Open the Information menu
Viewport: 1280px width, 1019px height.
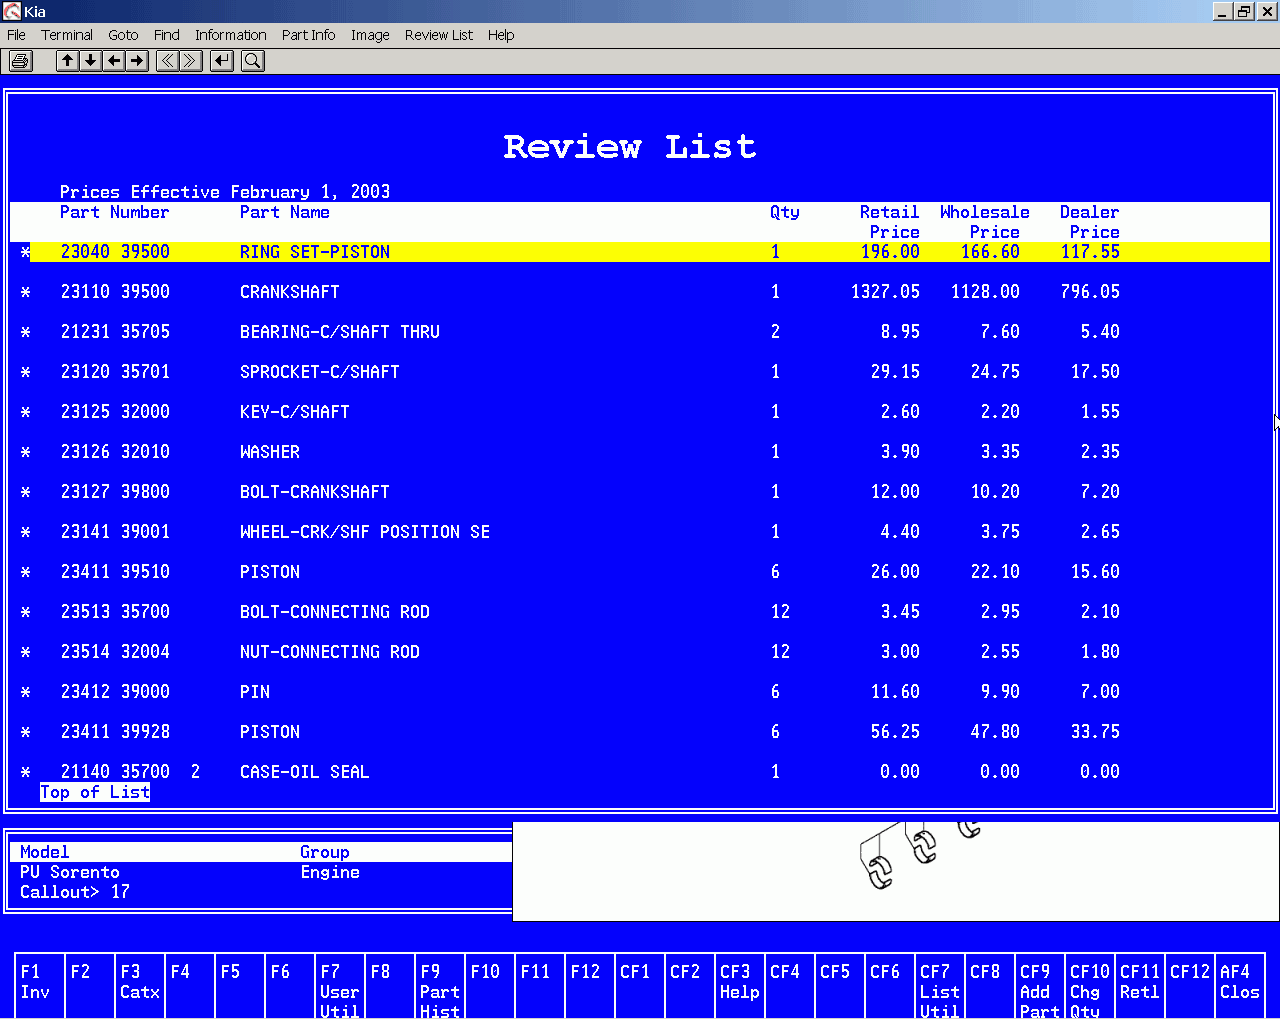pyautogui.click(x=230, y=35)
